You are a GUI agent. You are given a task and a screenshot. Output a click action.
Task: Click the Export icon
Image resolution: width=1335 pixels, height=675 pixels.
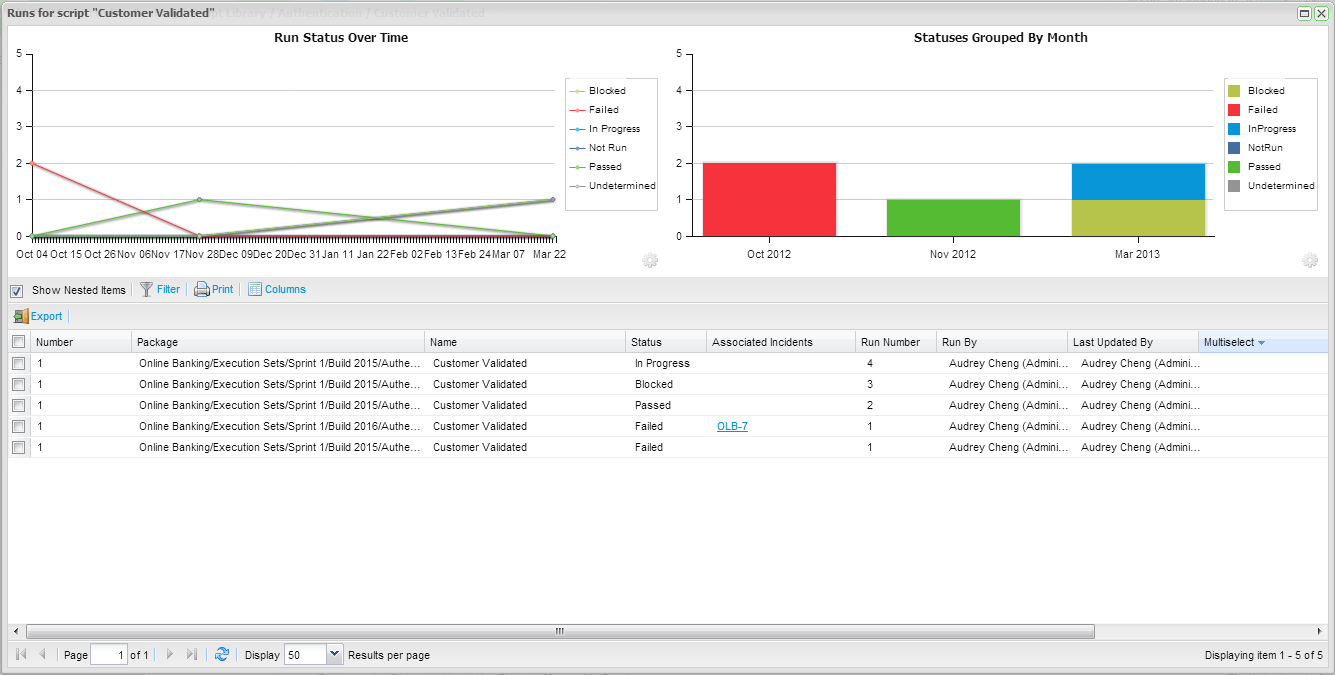click(21, 316)
